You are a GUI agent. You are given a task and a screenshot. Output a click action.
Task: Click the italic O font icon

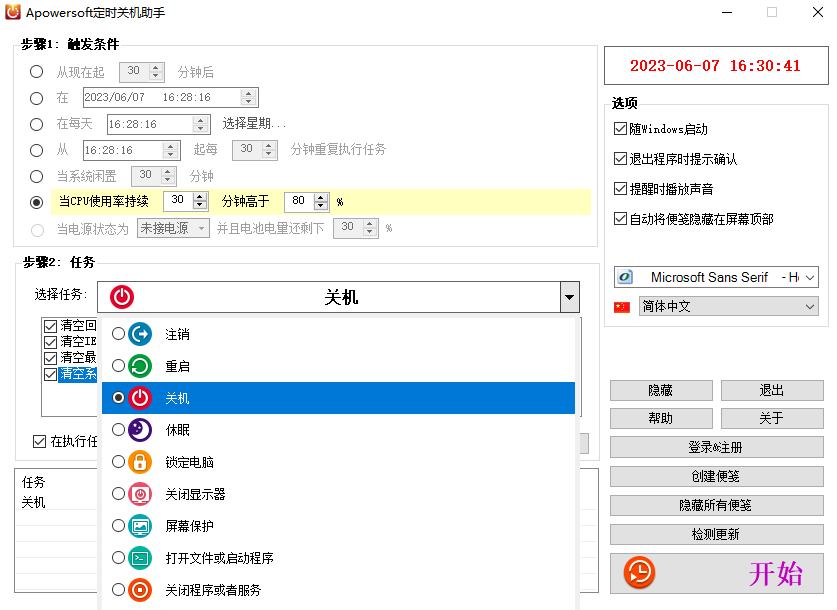(625, 277)
